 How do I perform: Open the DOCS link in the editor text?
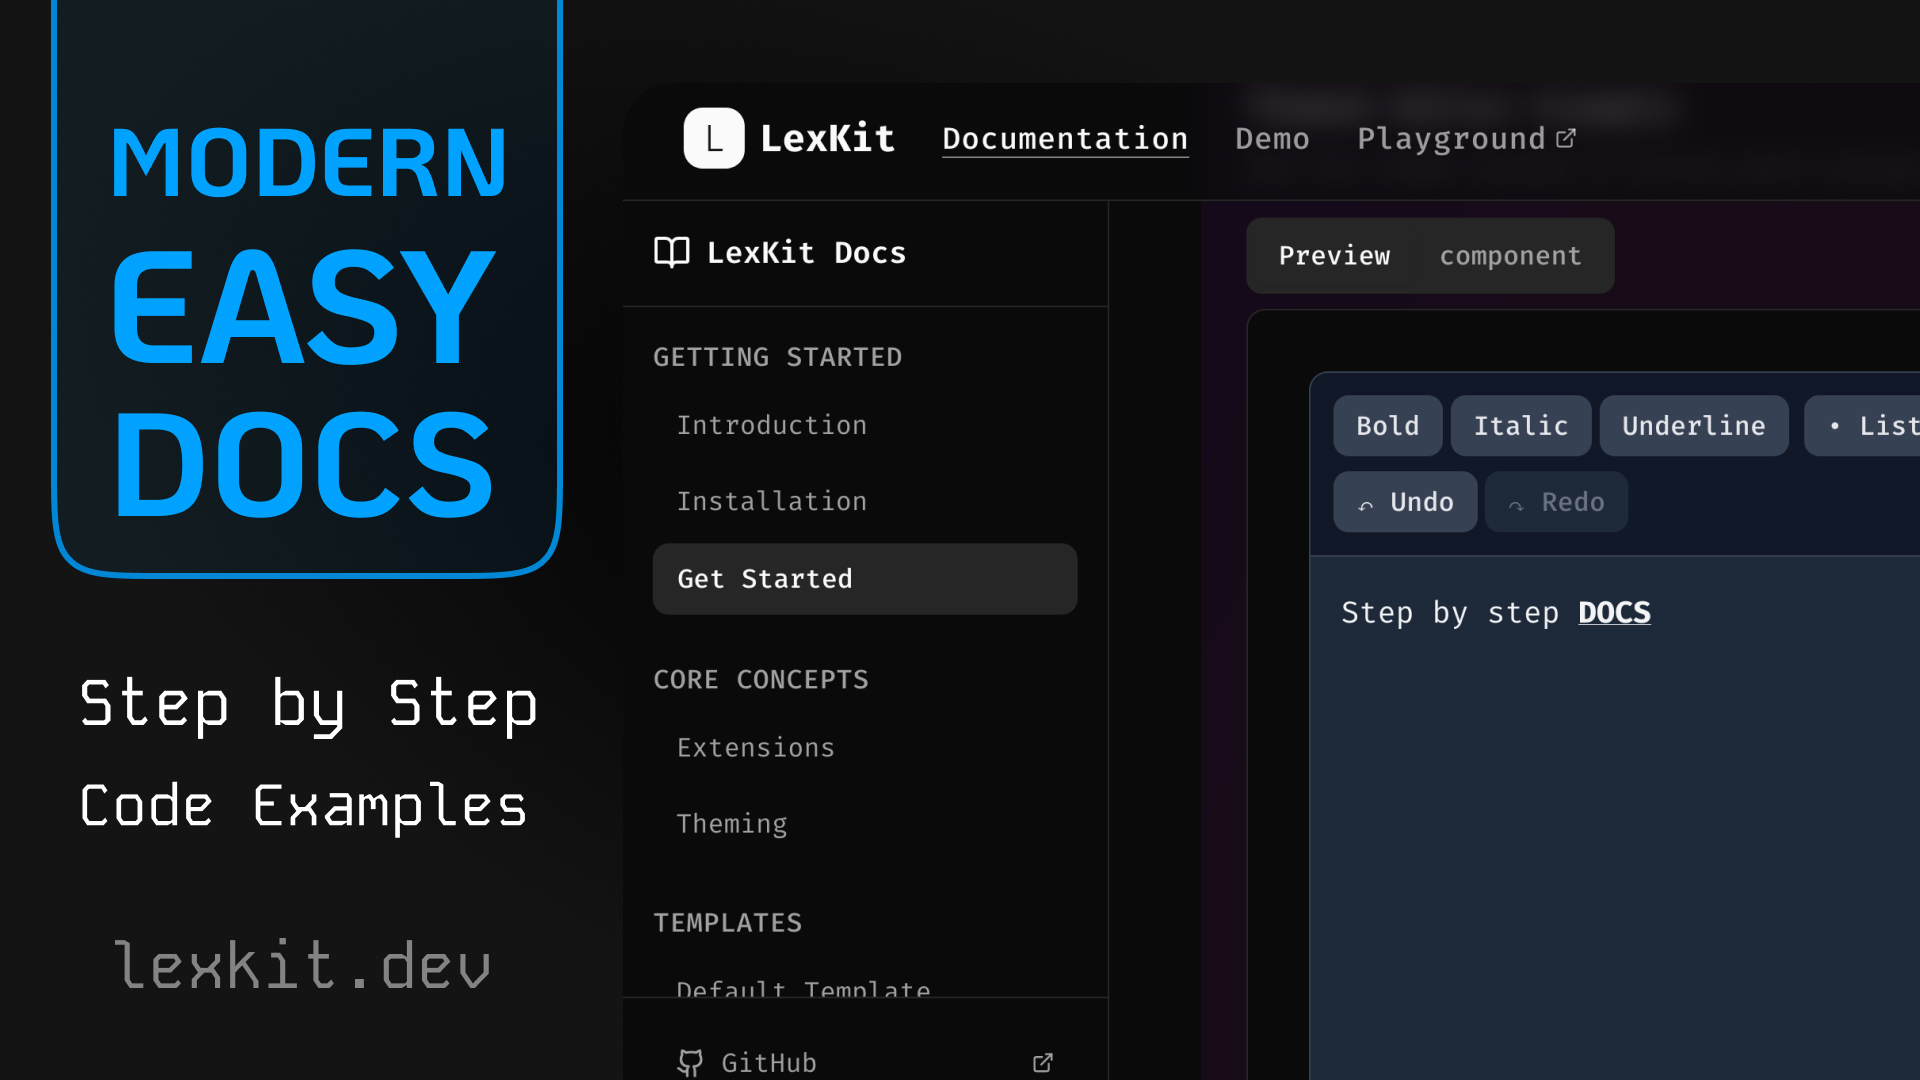(1614, 612)
